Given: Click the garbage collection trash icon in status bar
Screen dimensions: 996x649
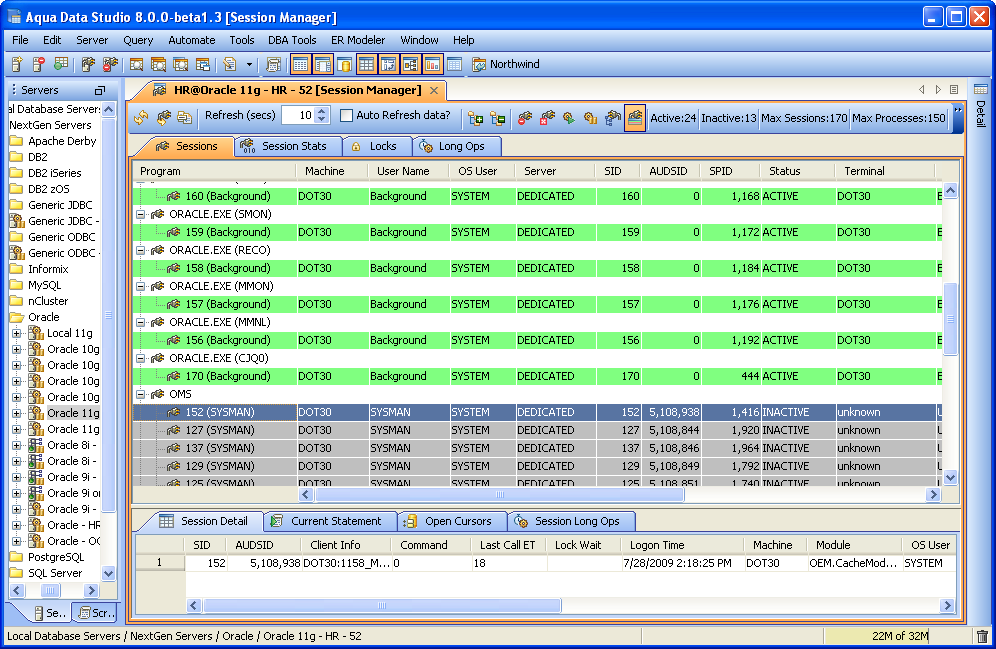Looking at the screenshot, I should 982,636.
